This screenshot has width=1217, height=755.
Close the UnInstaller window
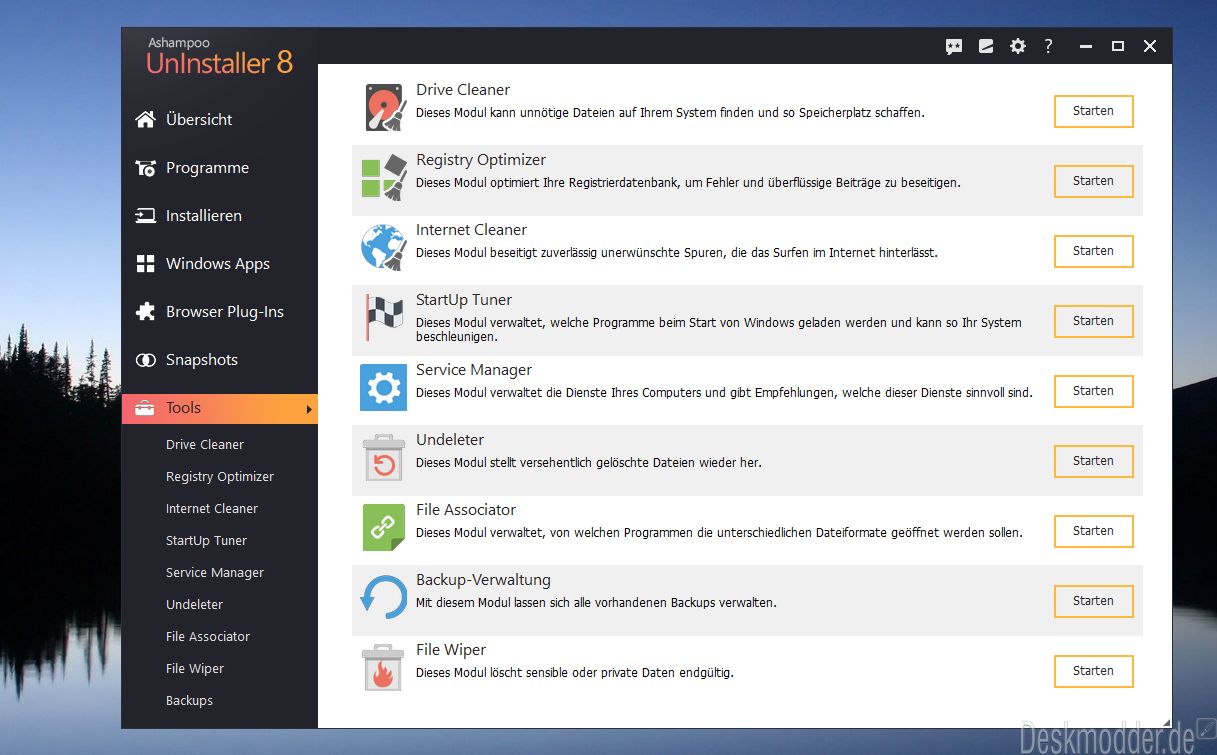point(1150,46)
